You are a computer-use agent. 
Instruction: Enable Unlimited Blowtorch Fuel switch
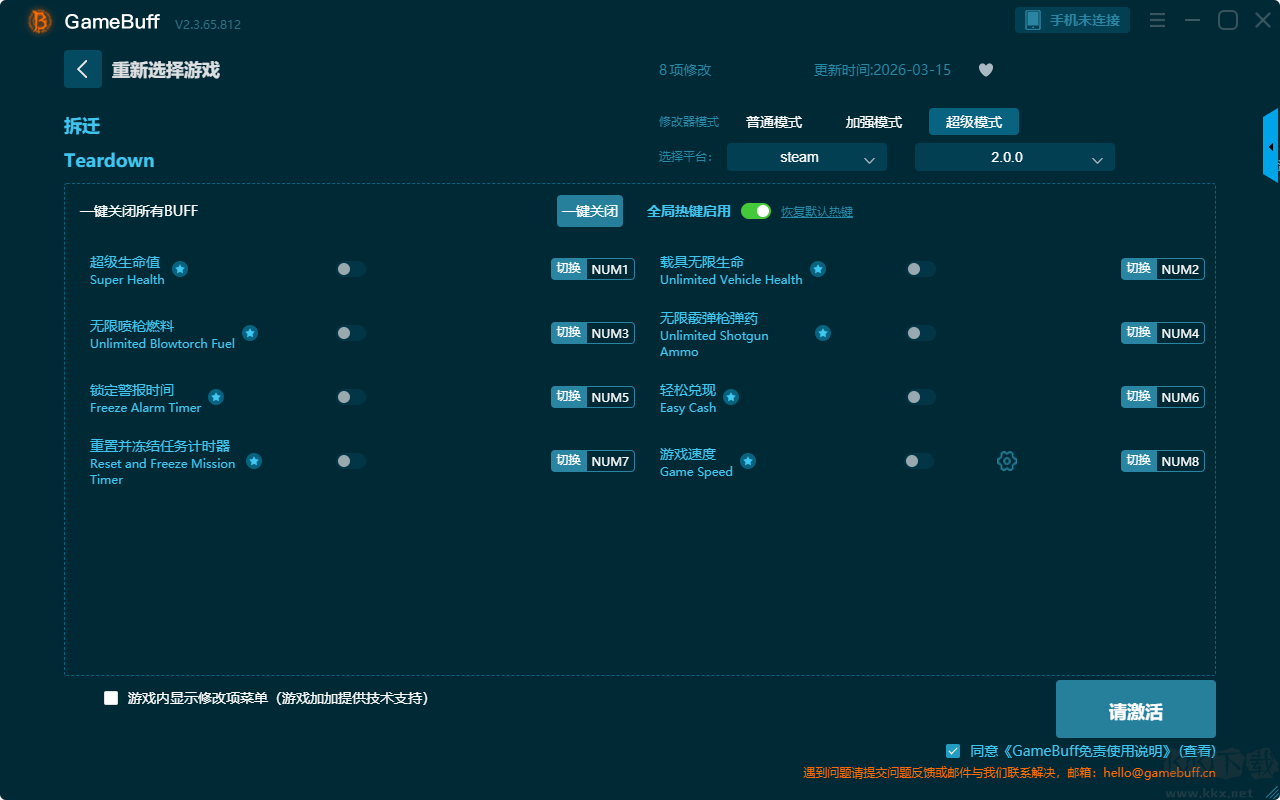(351, 333)
